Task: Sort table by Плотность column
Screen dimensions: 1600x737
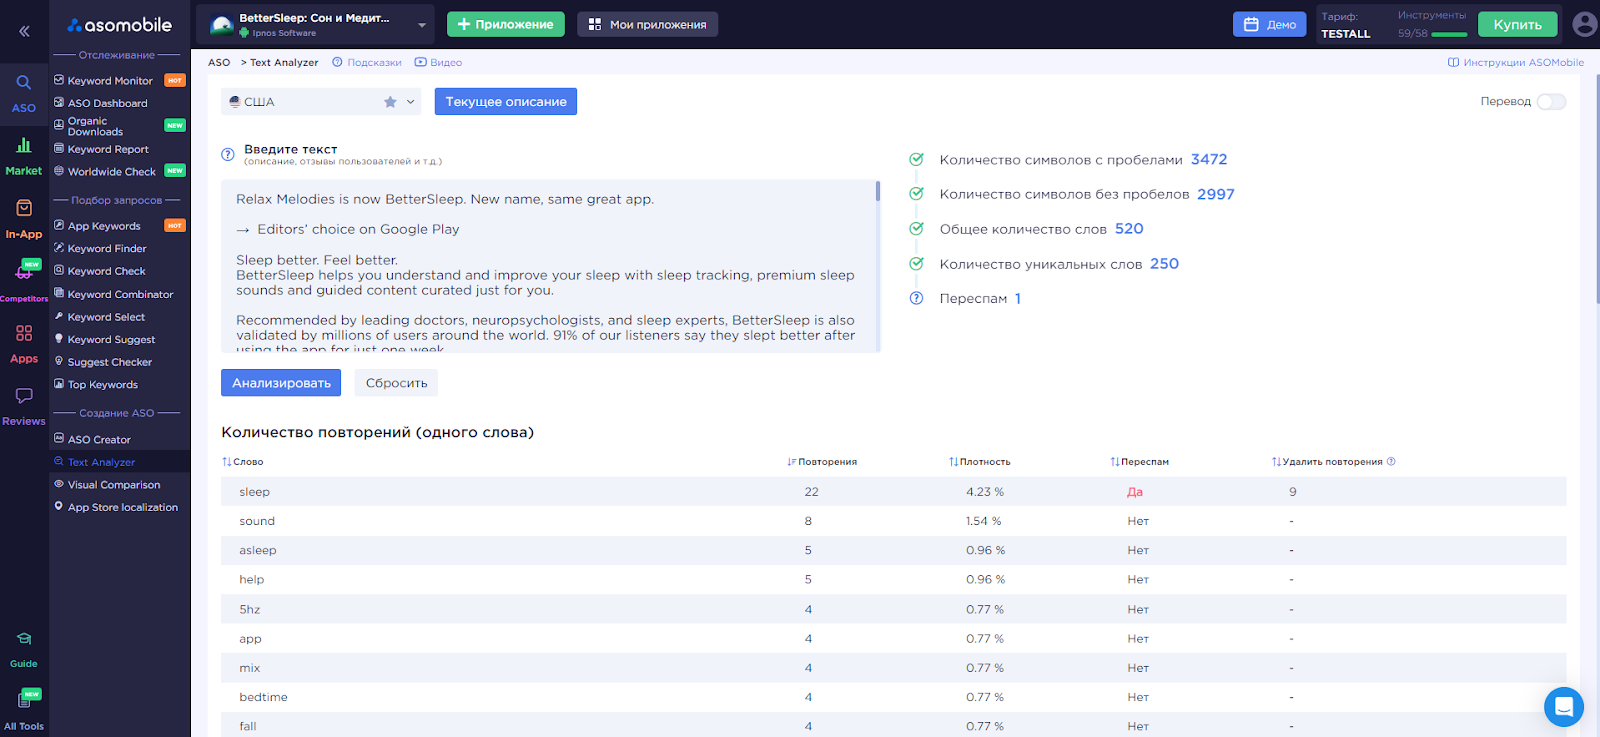Action: (x=980, y=462)
